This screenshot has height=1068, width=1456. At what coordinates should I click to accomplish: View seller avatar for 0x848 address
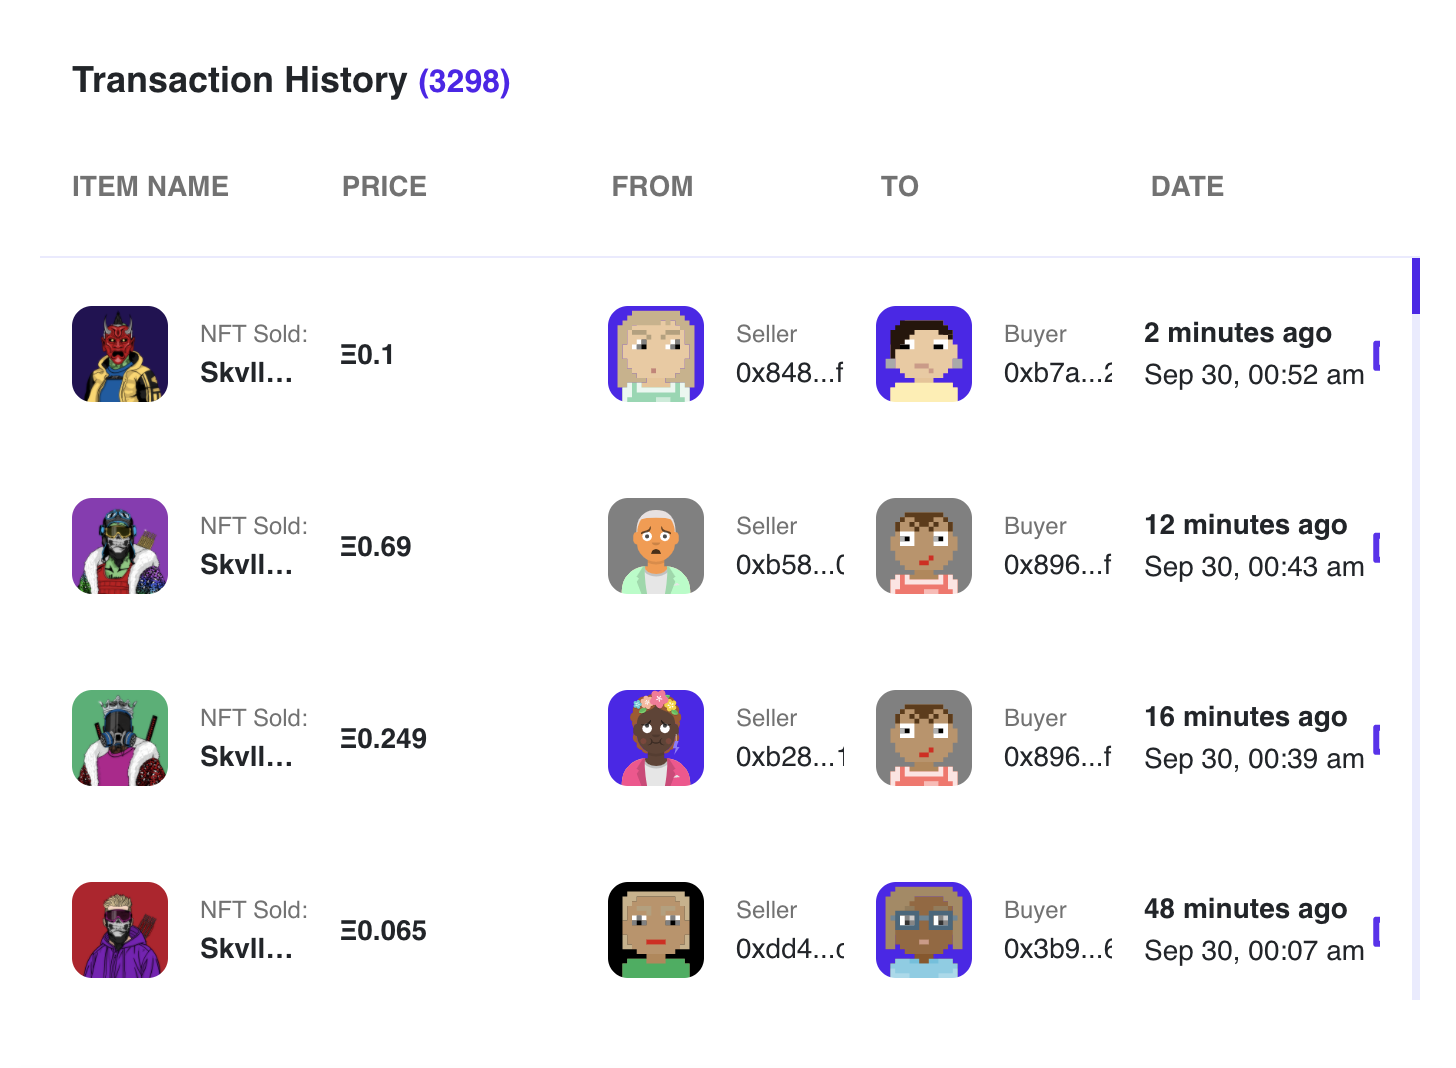point(656,354)
